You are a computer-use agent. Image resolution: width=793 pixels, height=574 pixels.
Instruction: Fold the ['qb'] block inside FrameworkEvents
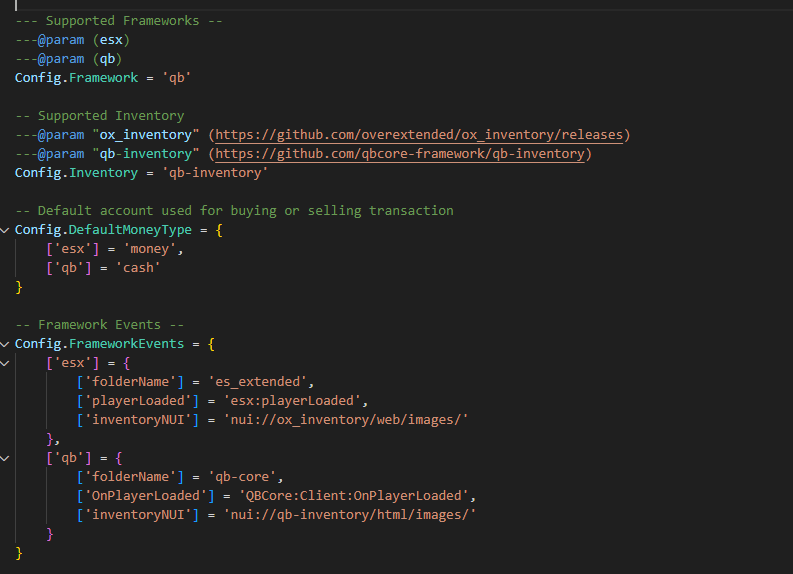(5, 458)
